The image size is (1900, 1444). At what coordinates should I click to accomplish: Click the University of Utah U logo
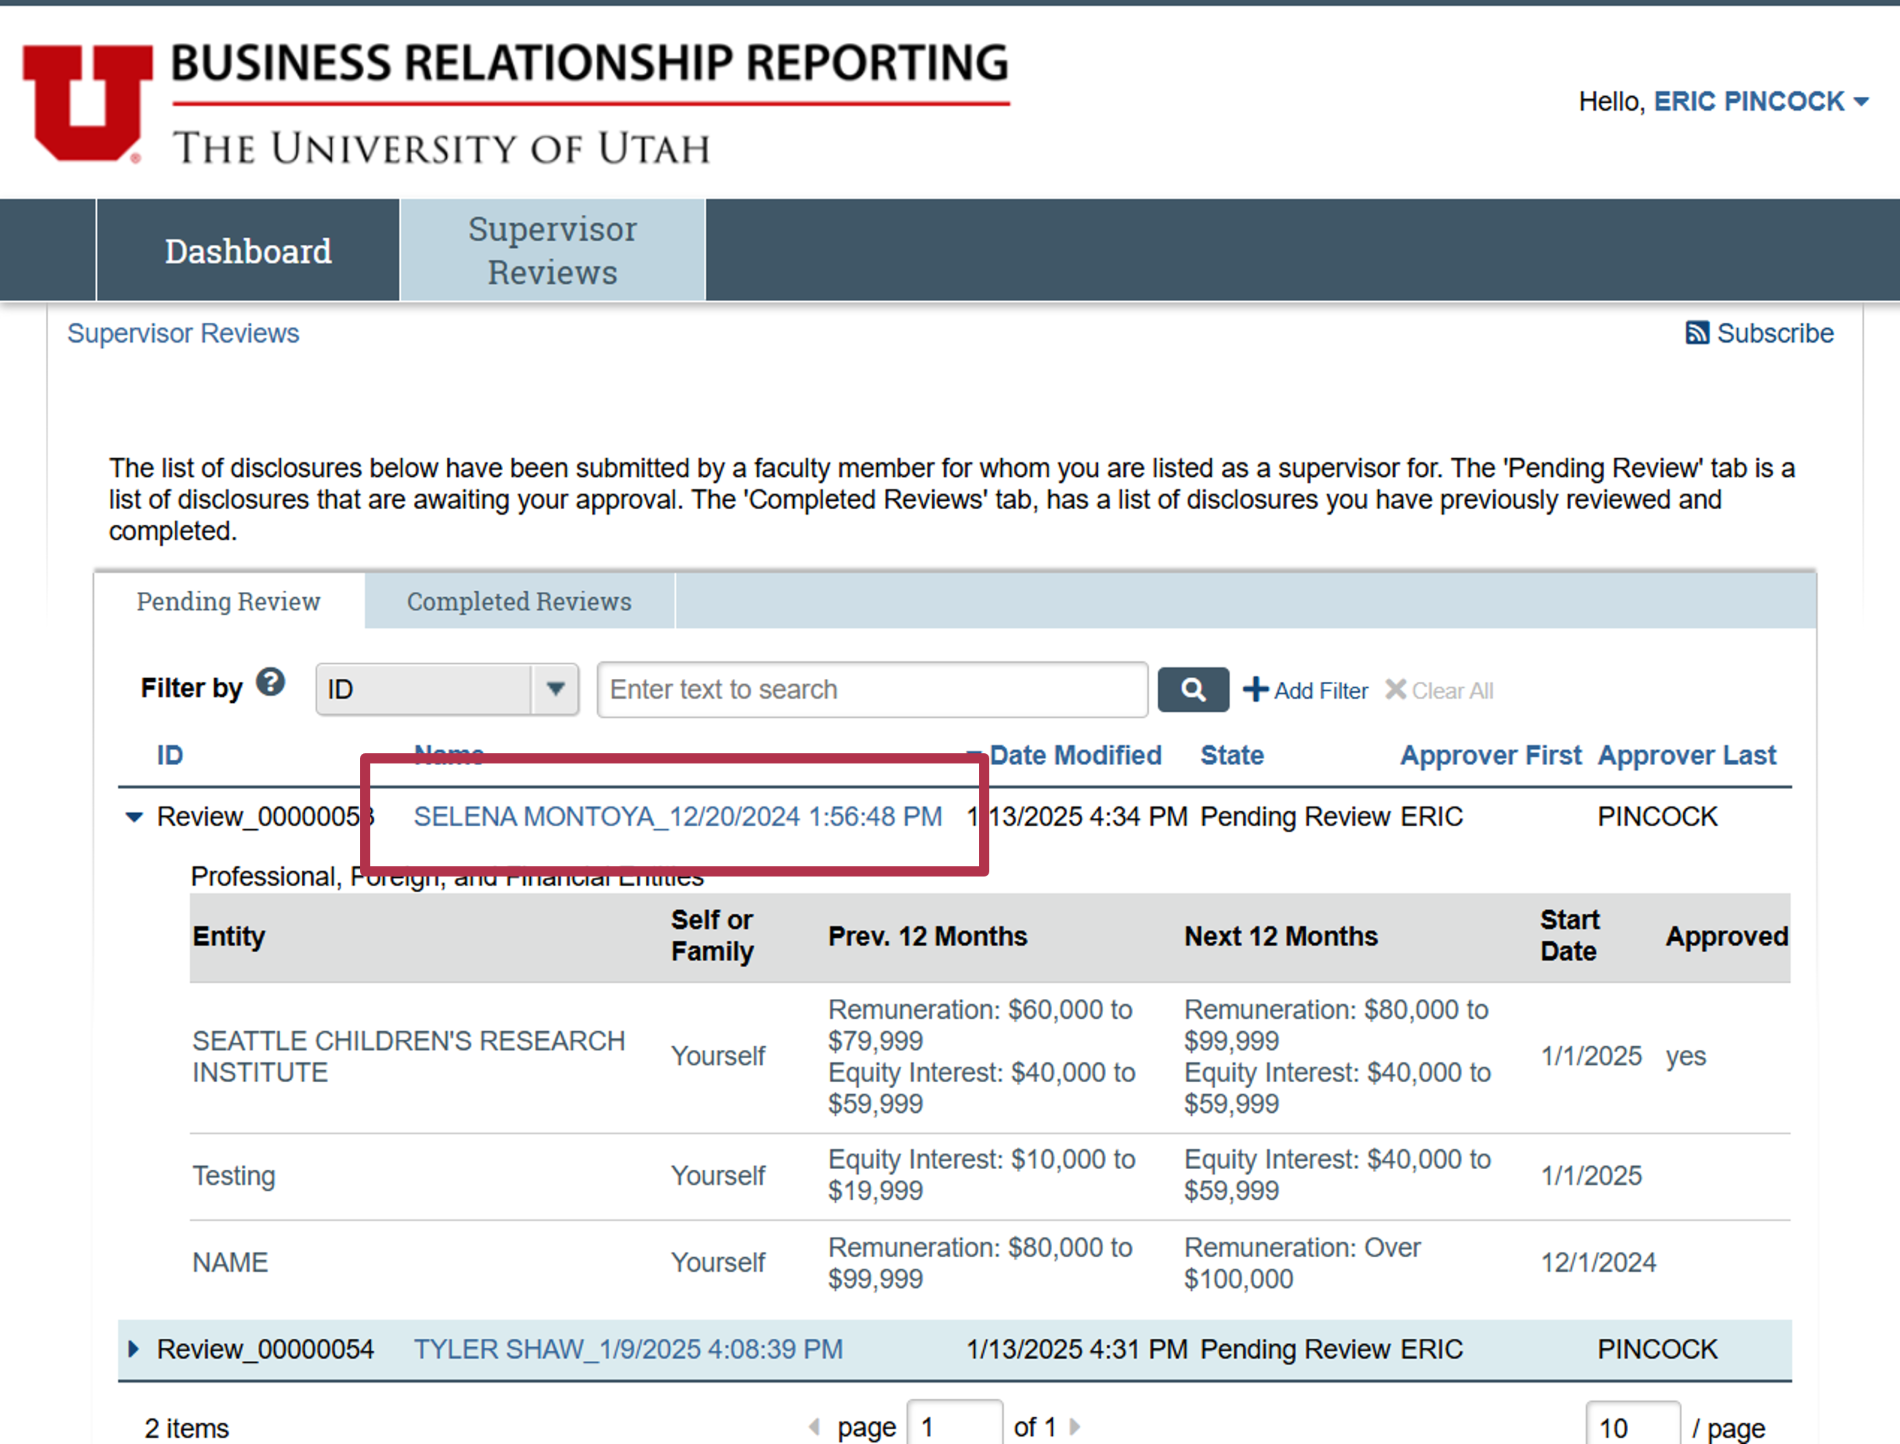tap(87, 102)
